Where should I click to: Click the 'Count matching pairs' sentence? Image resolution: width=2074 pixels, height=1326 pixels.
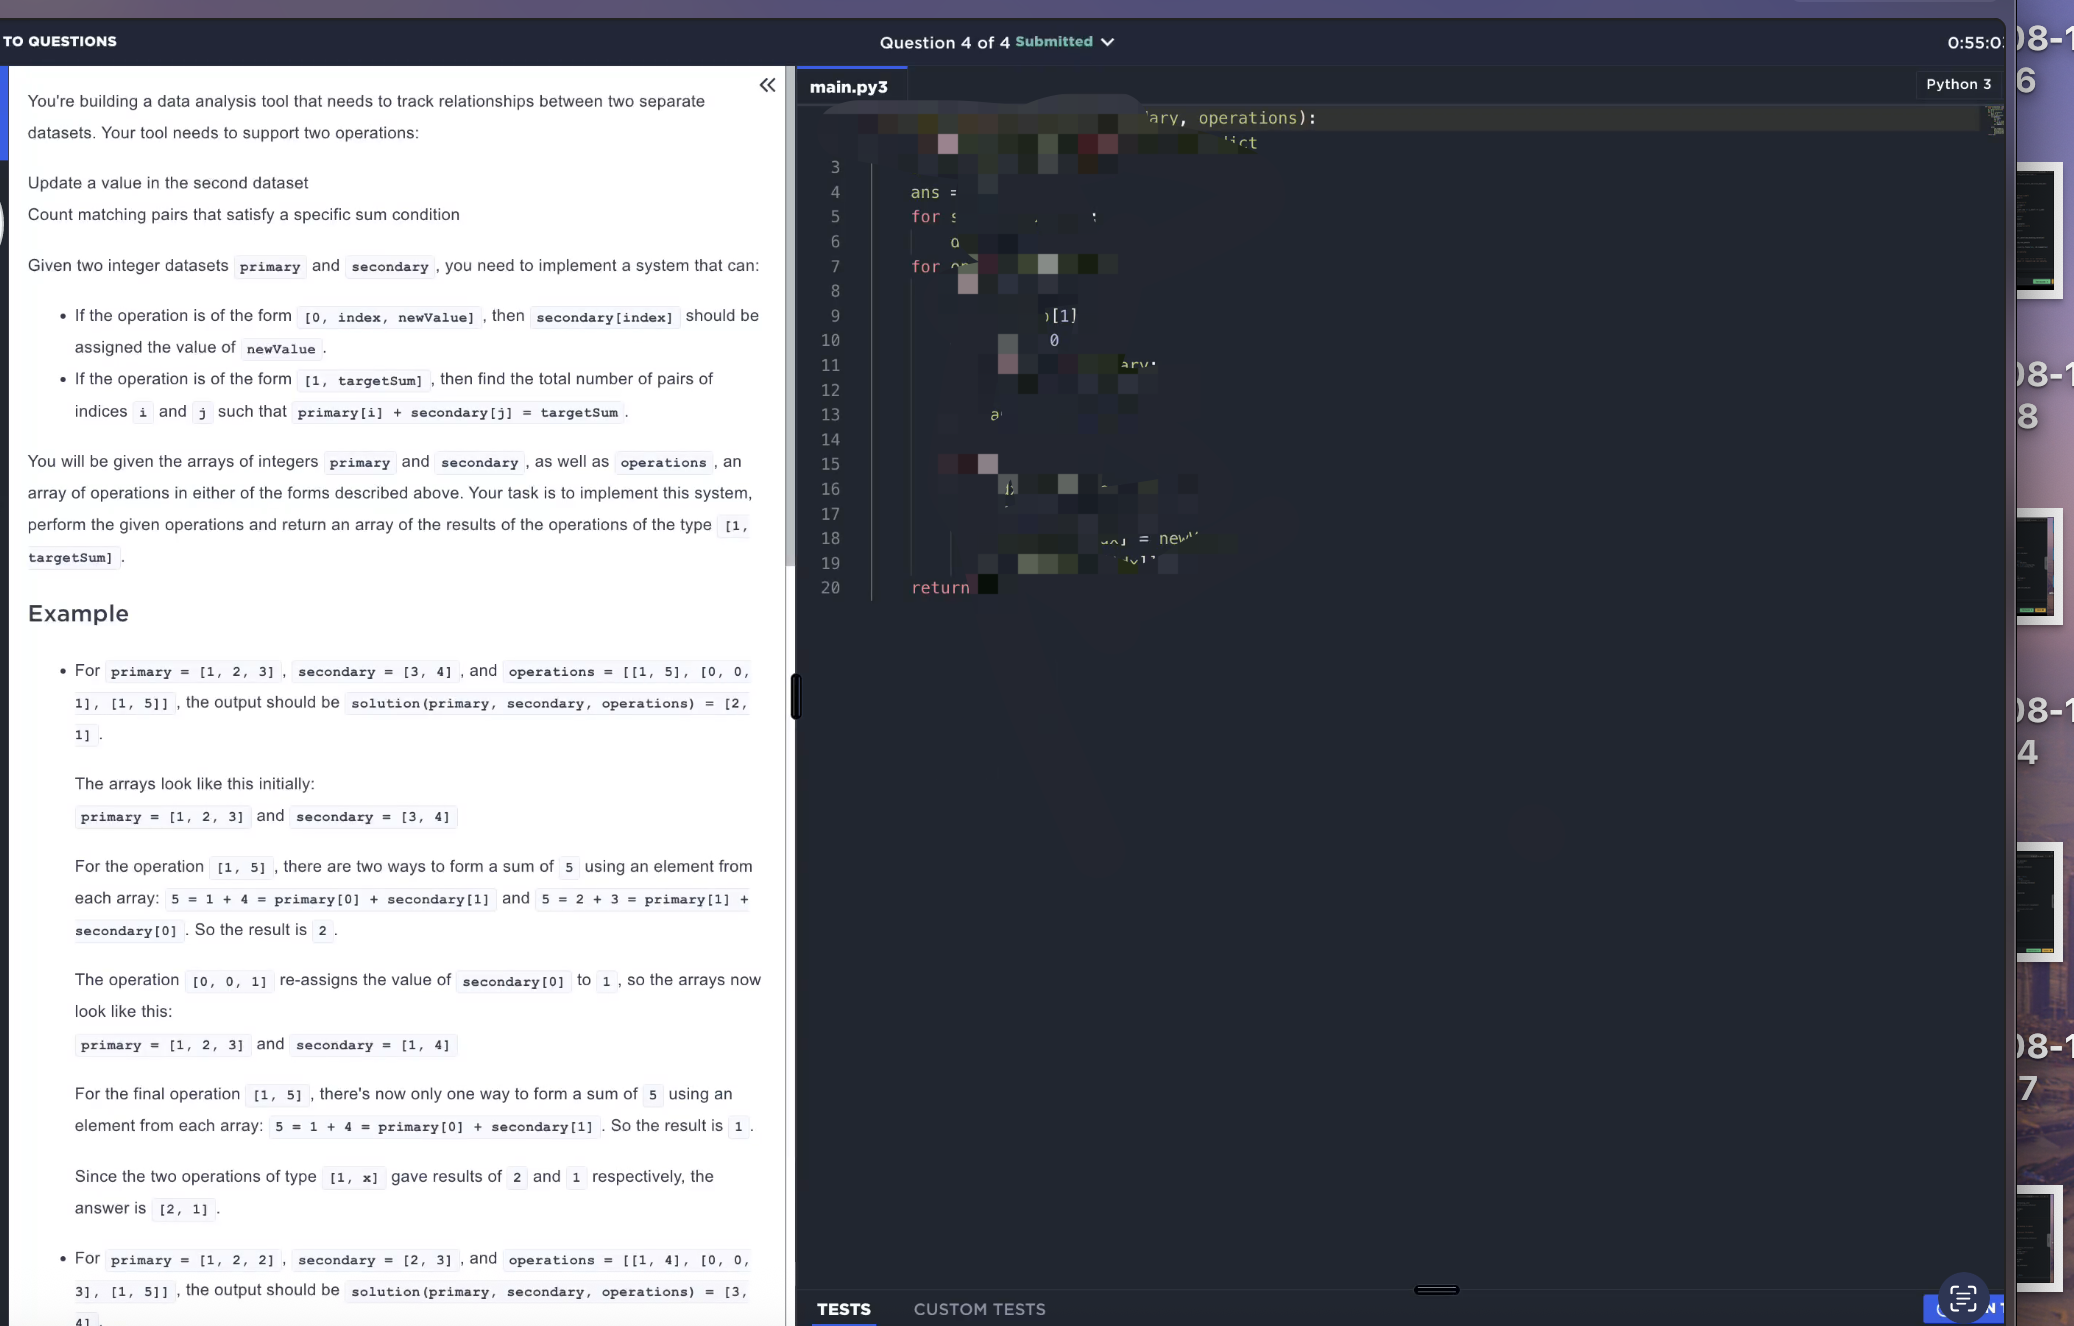(x=244, y=215)
